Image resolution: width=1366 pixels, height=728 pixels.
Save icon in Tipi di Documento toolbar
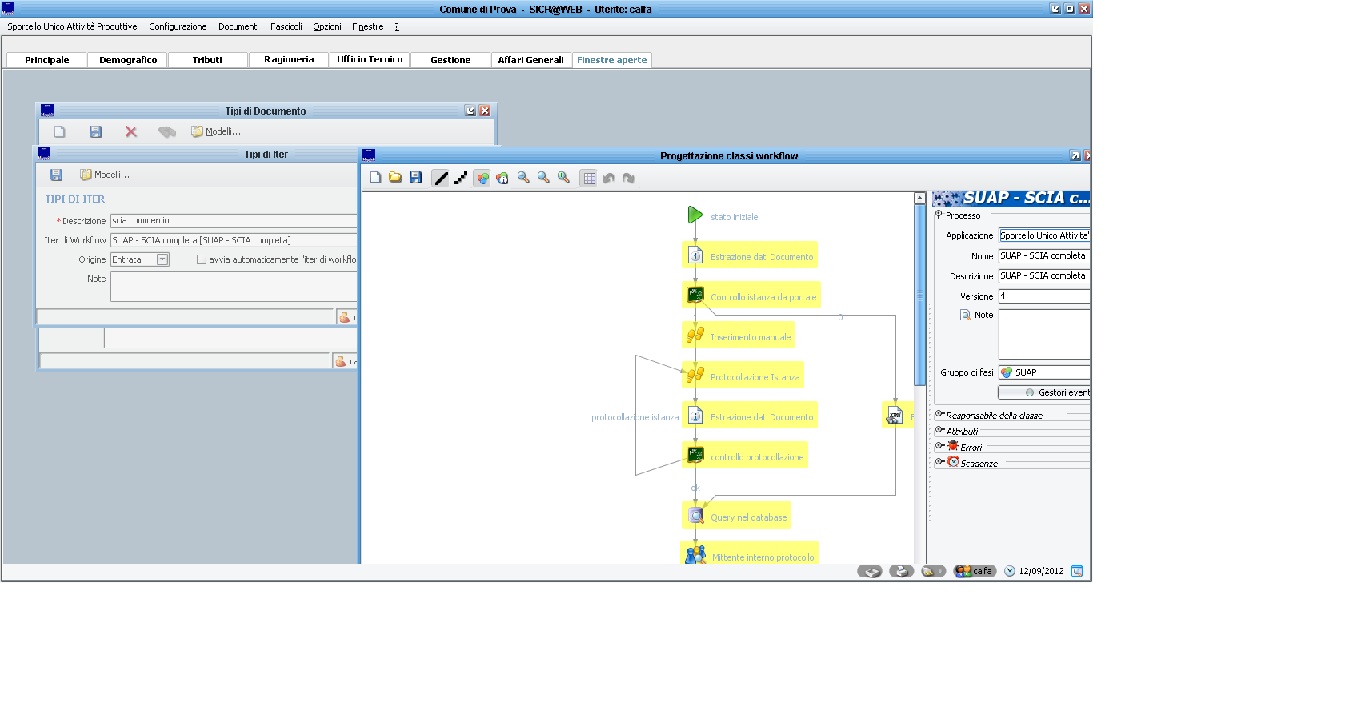[96, 131]
